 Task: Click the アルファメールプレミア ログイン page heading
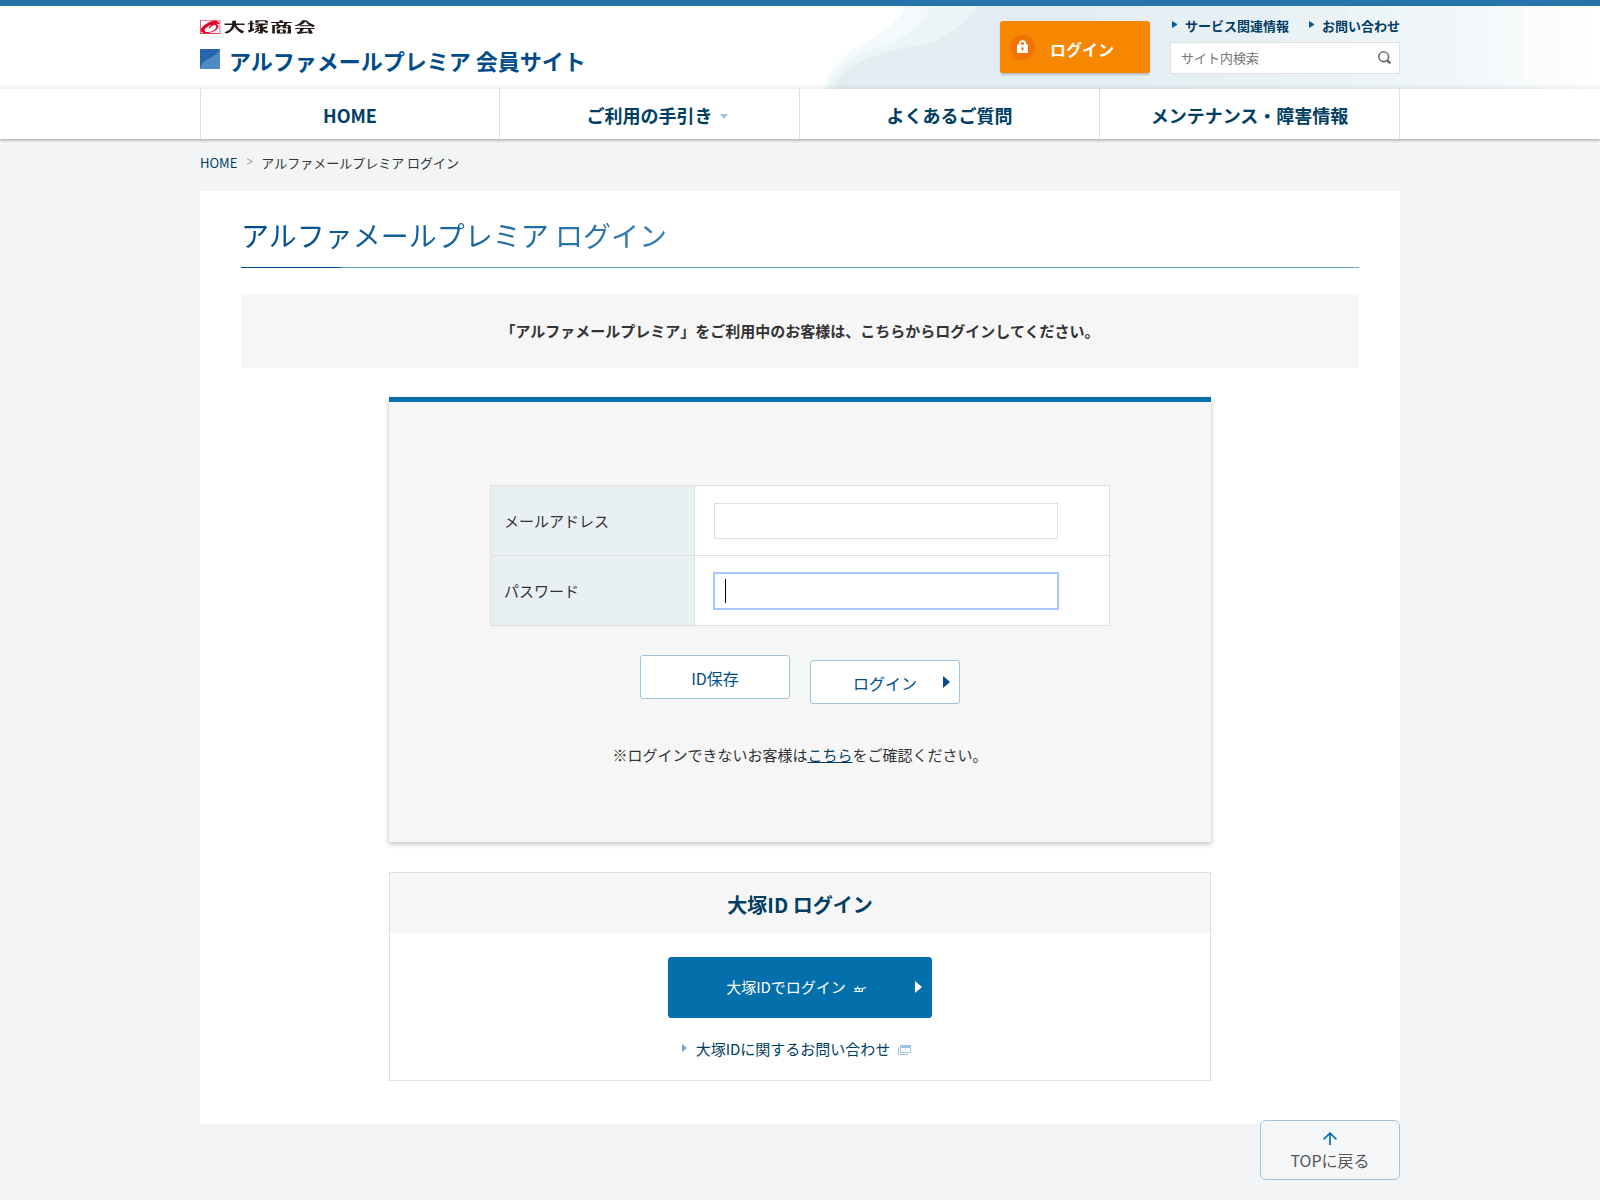(455, 236)
